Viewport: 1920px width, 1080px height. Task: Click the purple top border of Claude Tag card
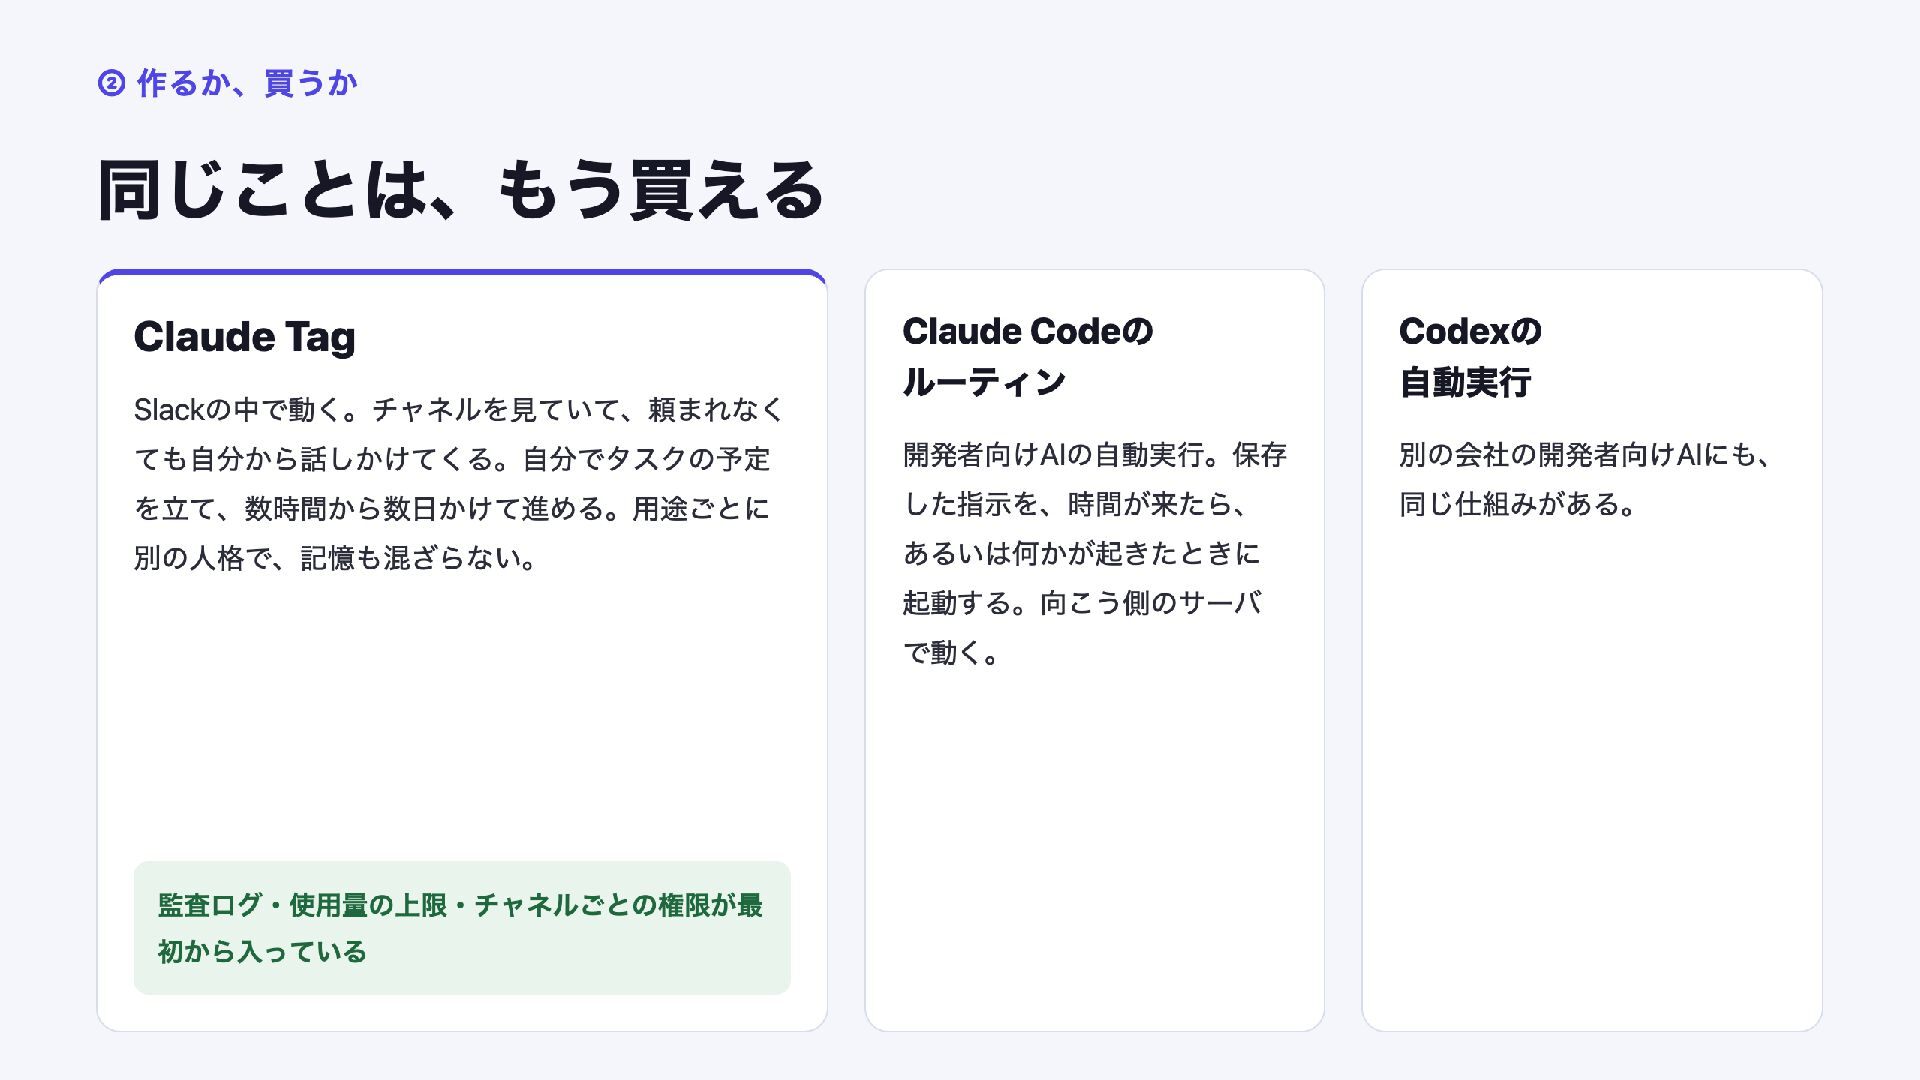click(462, 272)
